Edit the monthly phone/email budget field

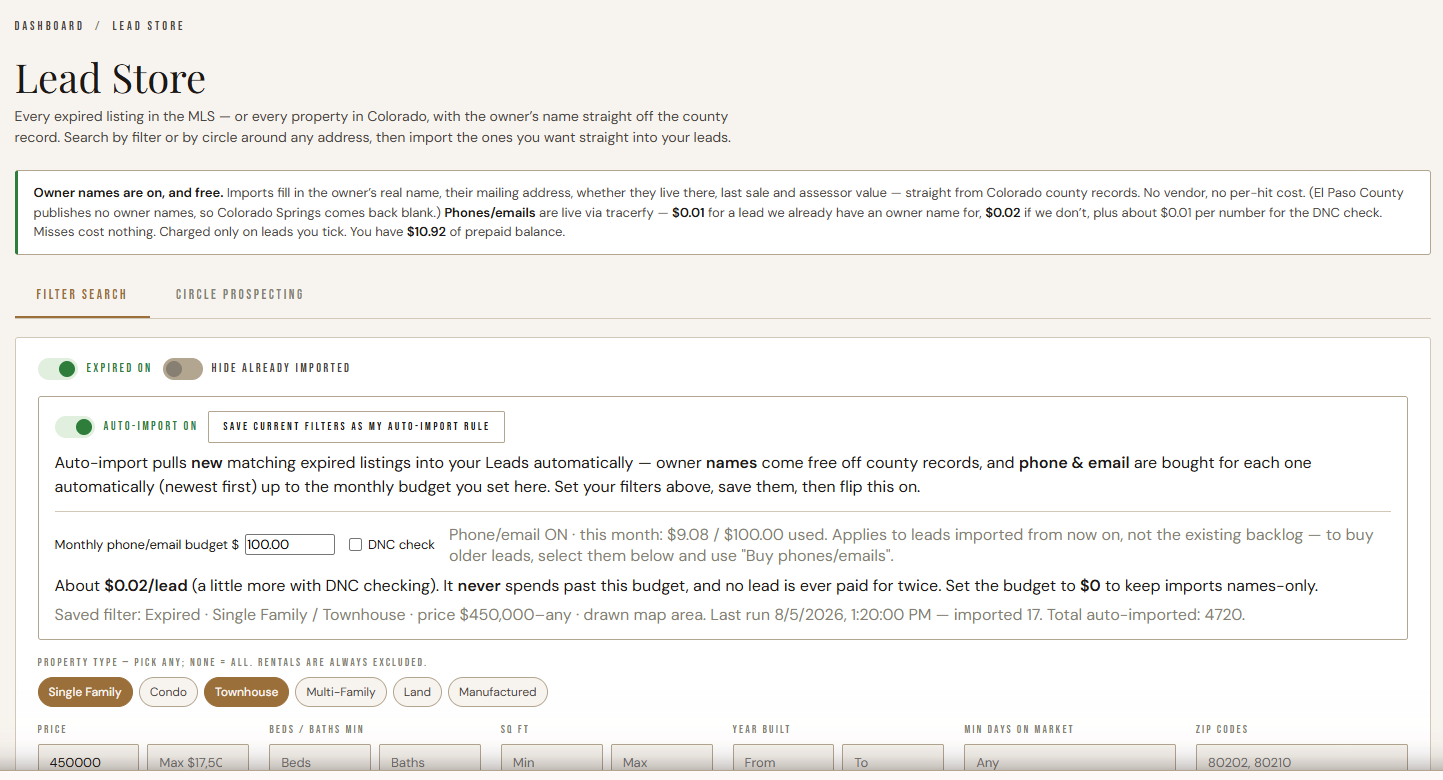coord(290,545)
